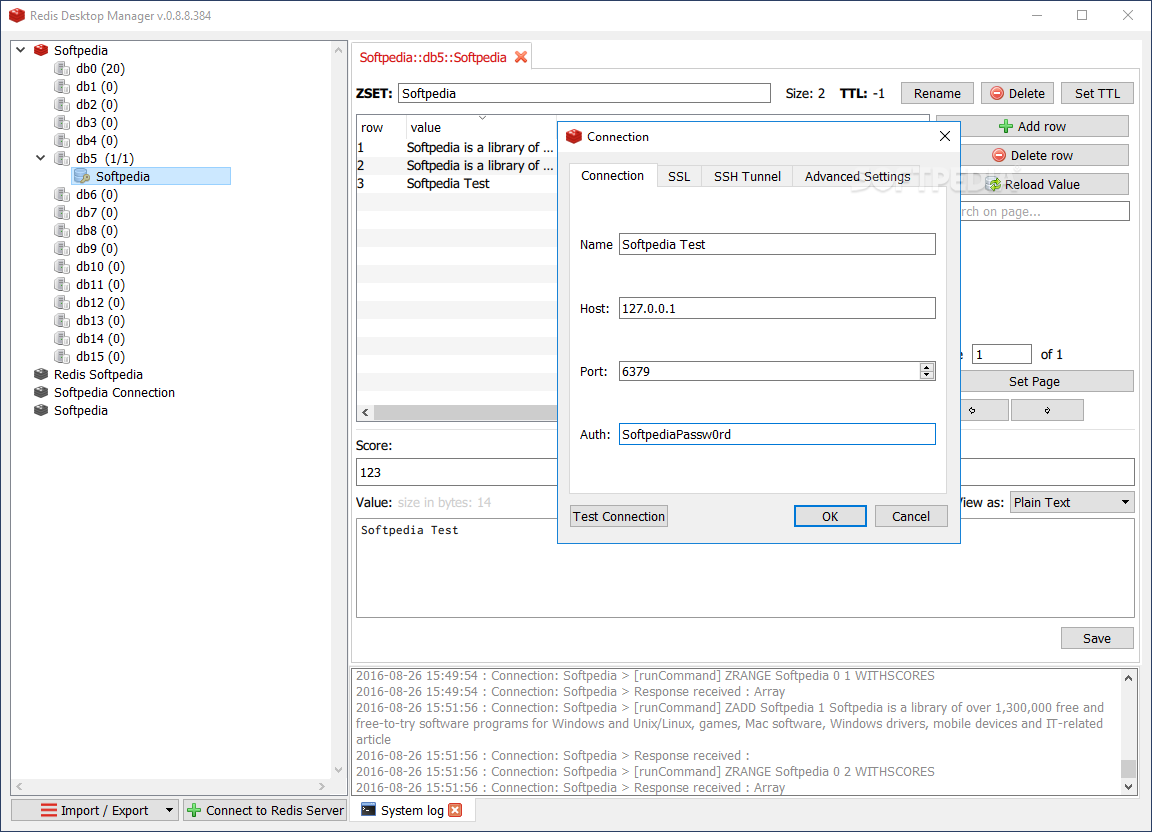Click the db1 (0) database icon
The image size is (1152, 832).
pyautogui.click(x=62, y=86)
